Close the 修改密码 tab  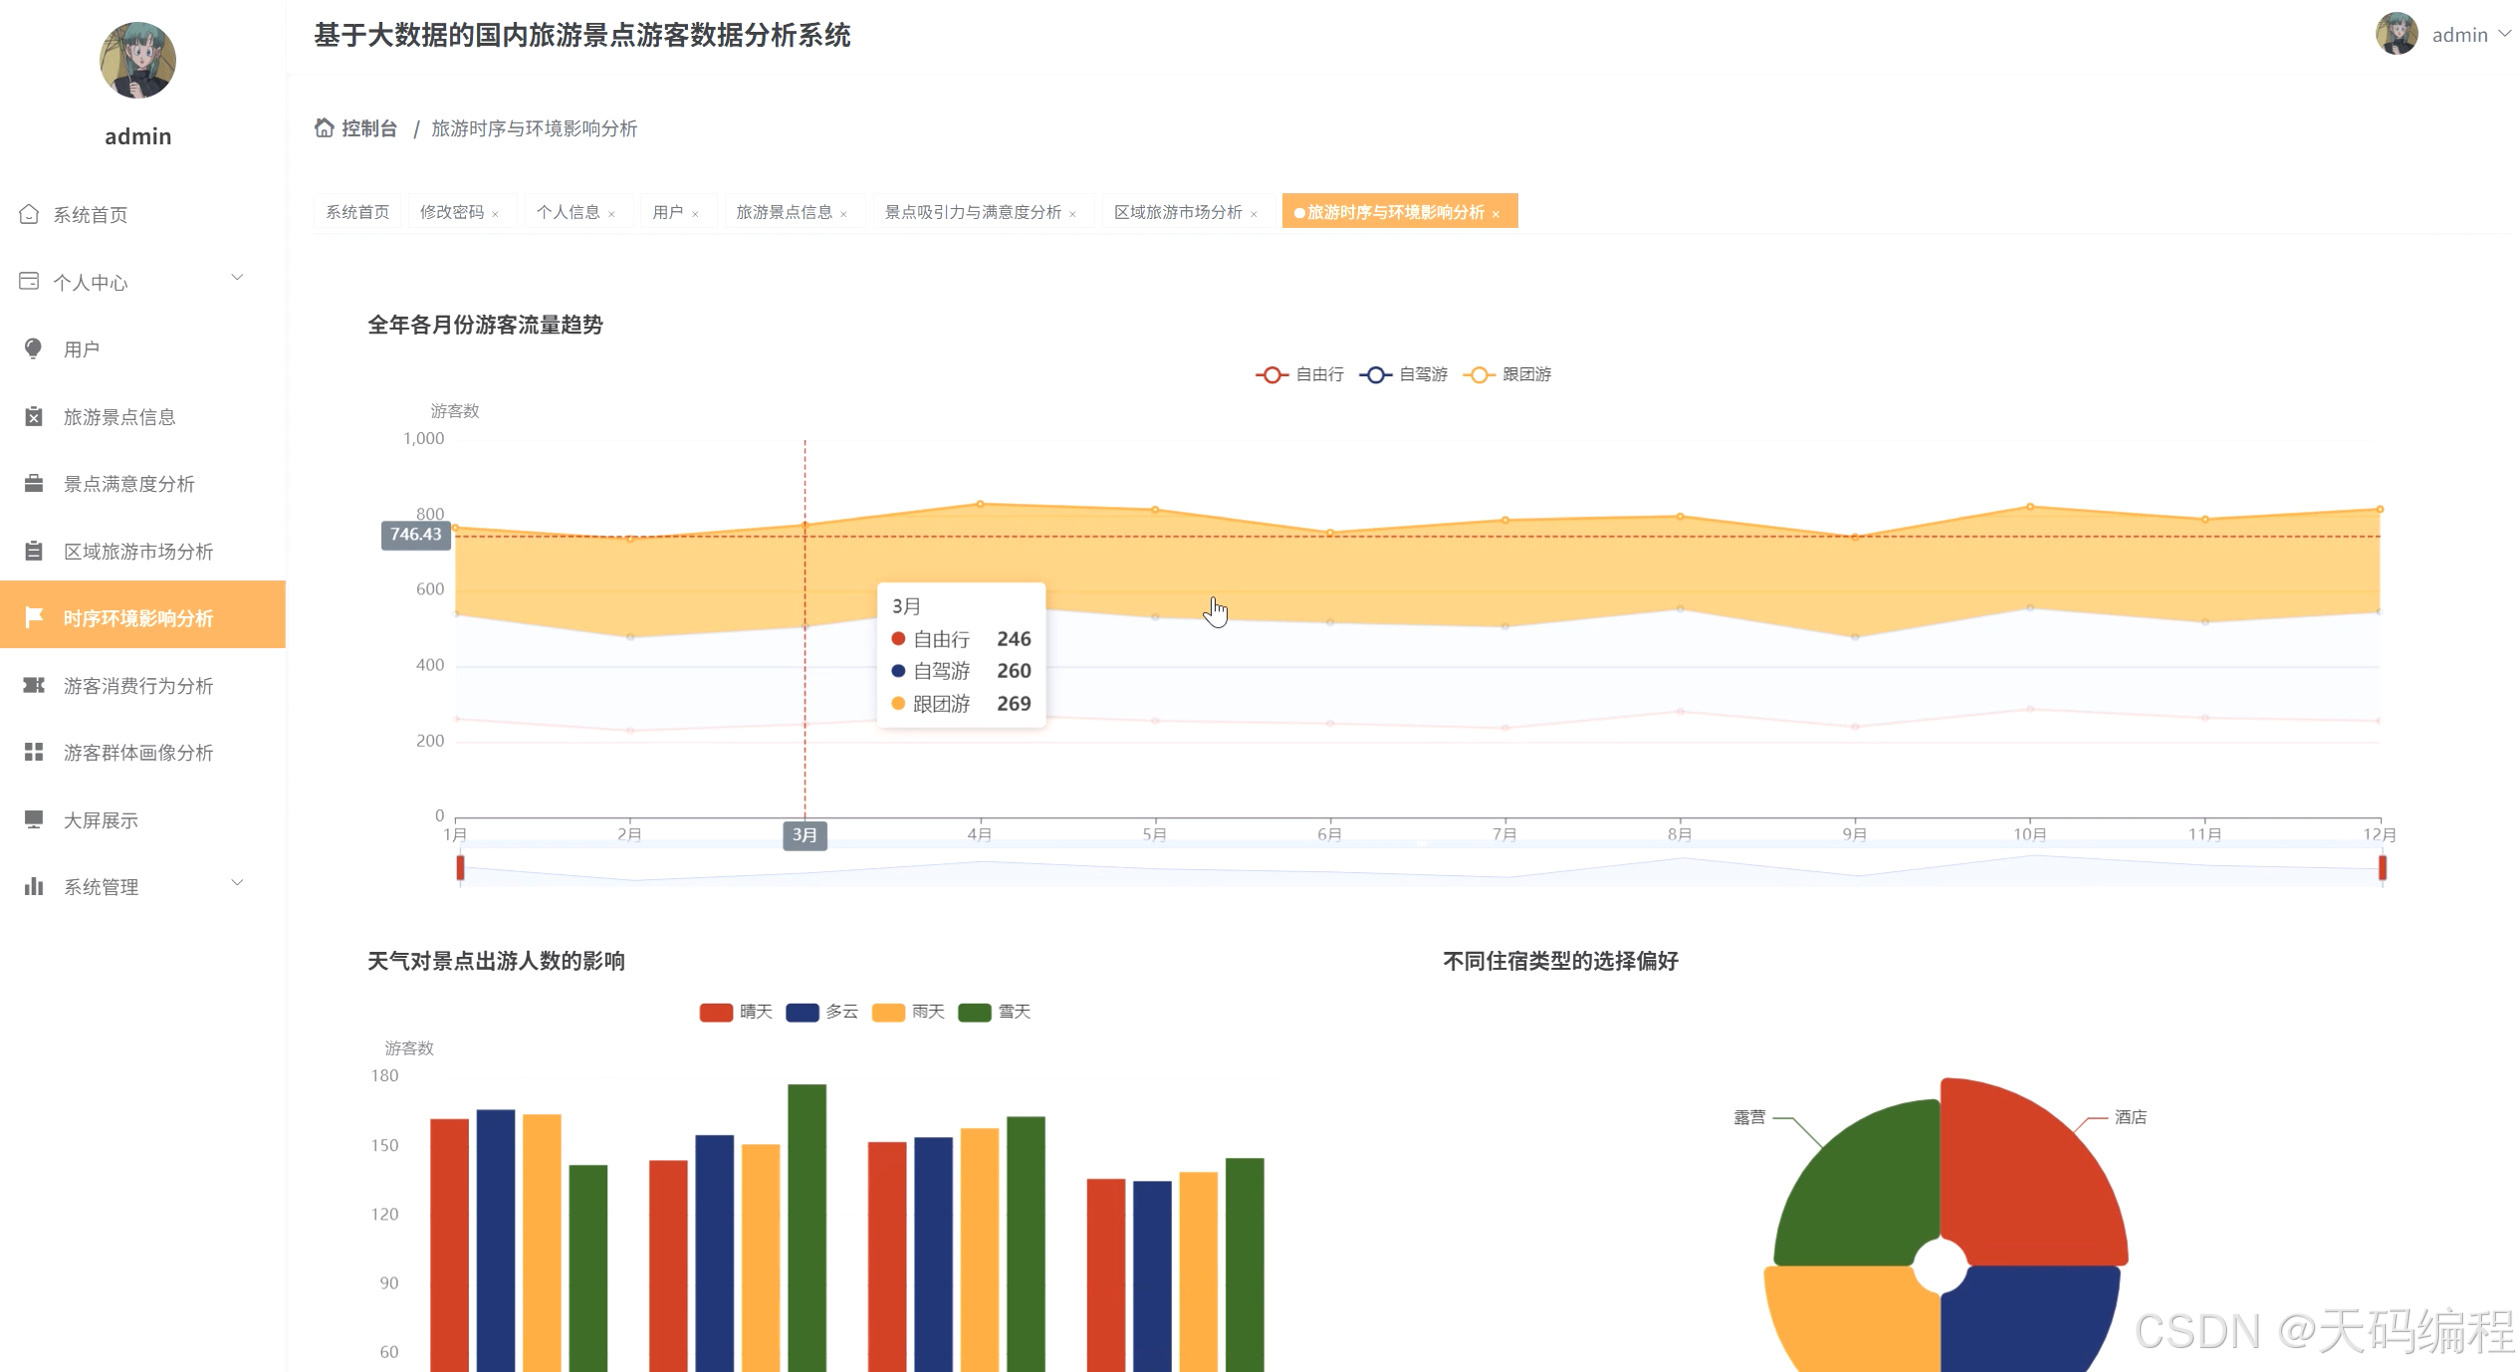(x=495, y=214)
